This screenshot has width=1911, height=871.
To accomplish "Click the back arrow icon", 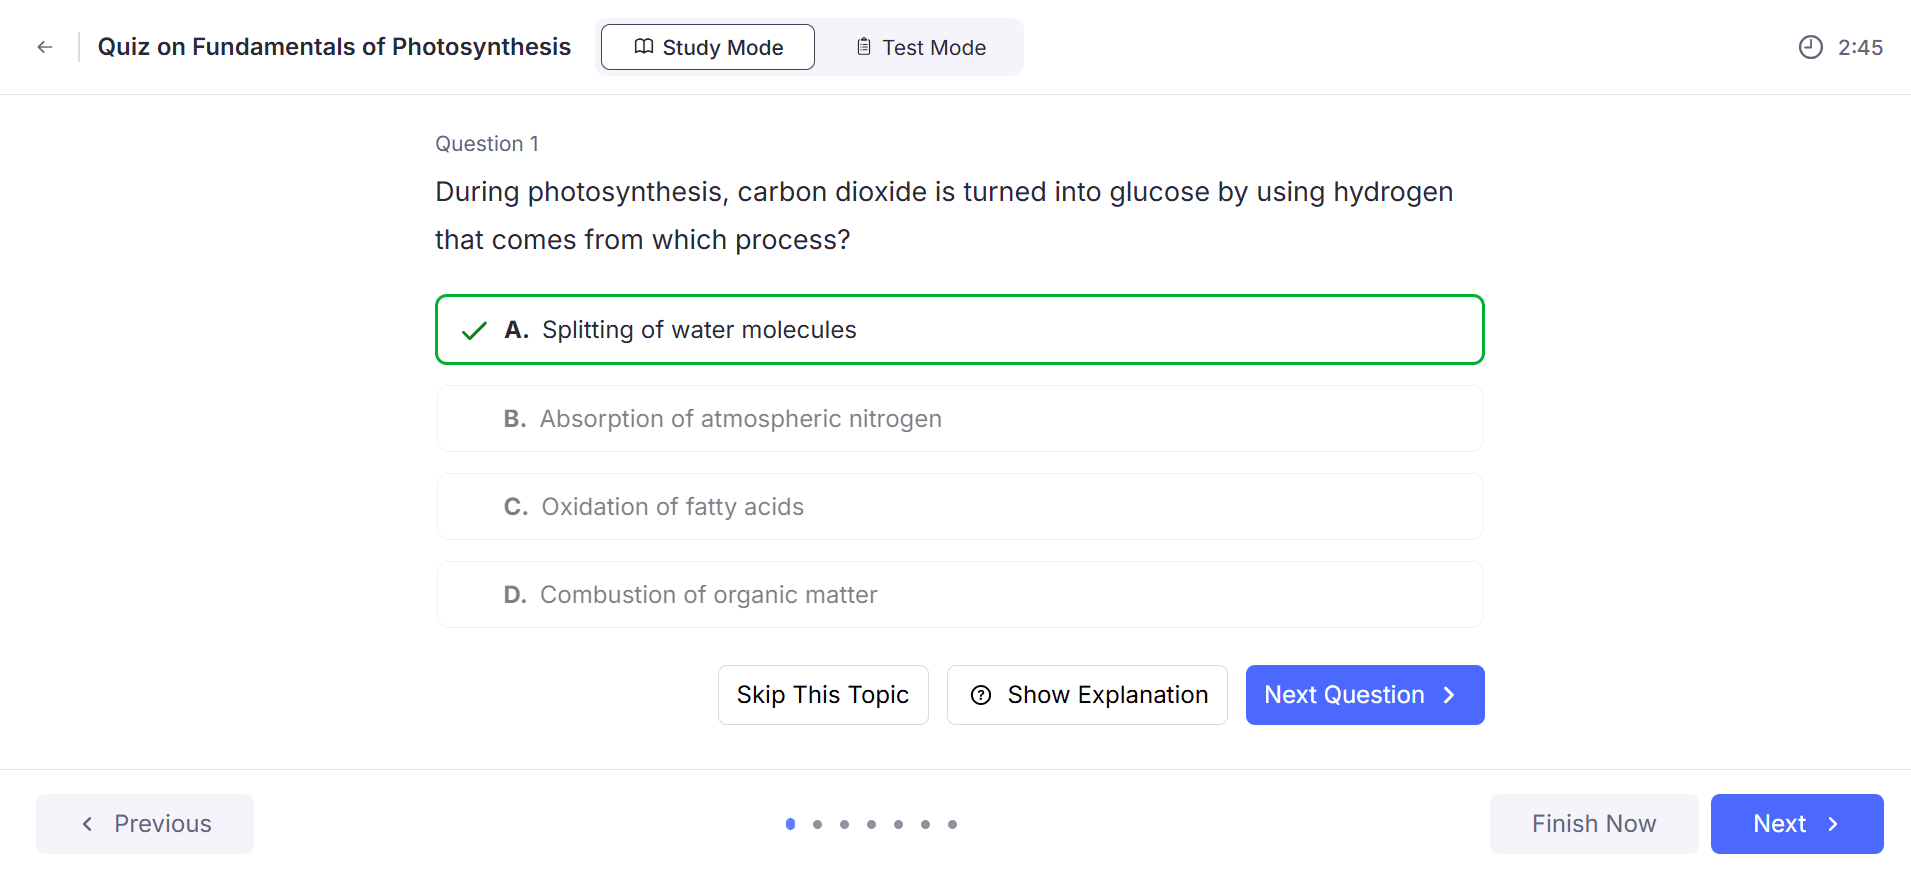I will pyautogui.click(x=45, y=47).
